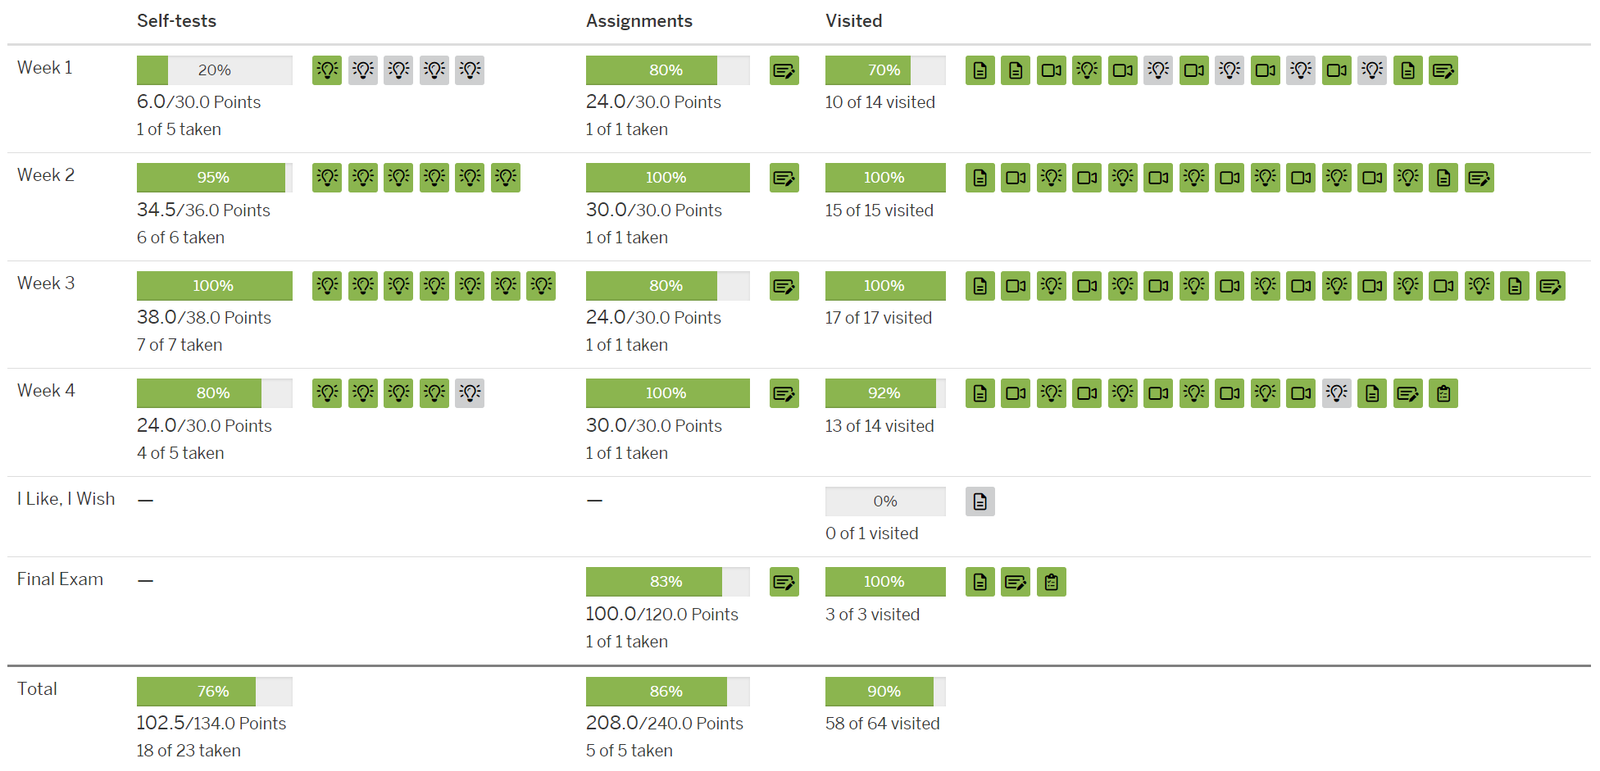
Task: Open the clipboard icon in Final Exam row
Action: 1051,582
